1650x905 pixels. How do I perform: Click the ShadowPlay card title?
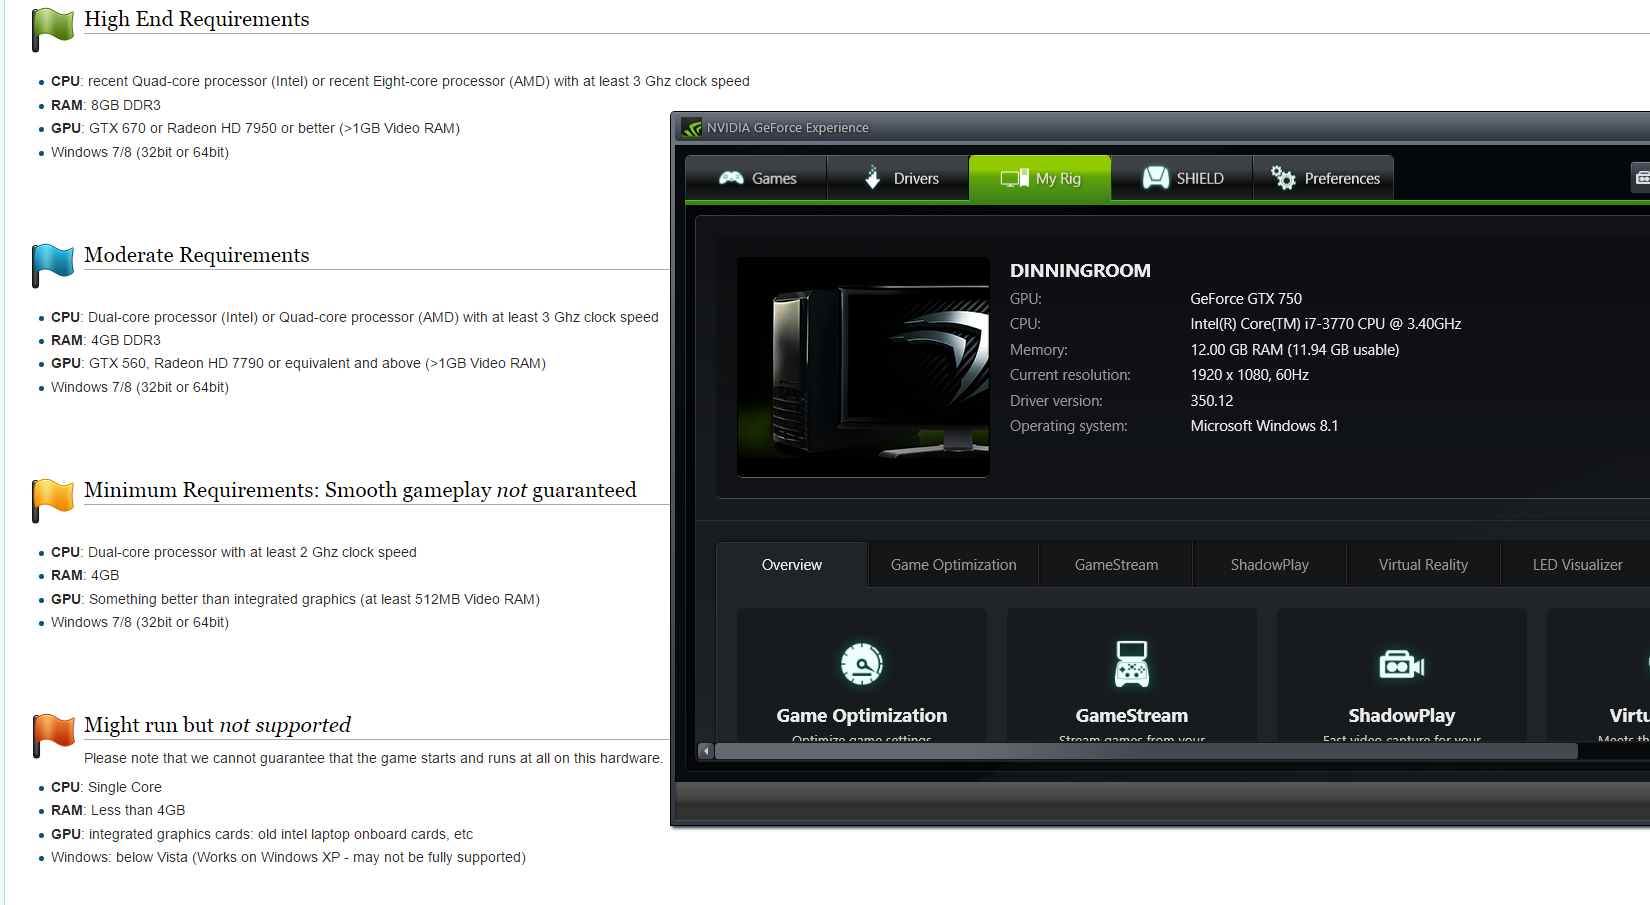pyautogui.click(x=1402, y=716)
